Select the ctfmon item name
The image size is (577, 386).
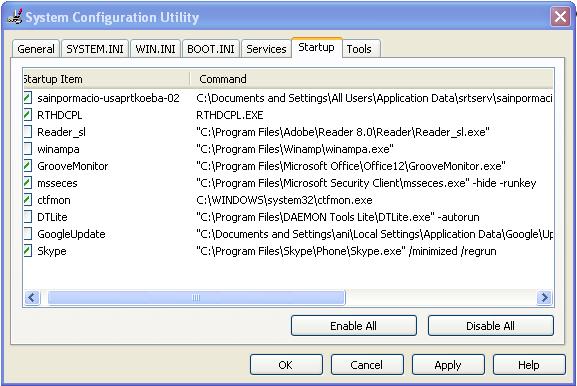[54, 200]
